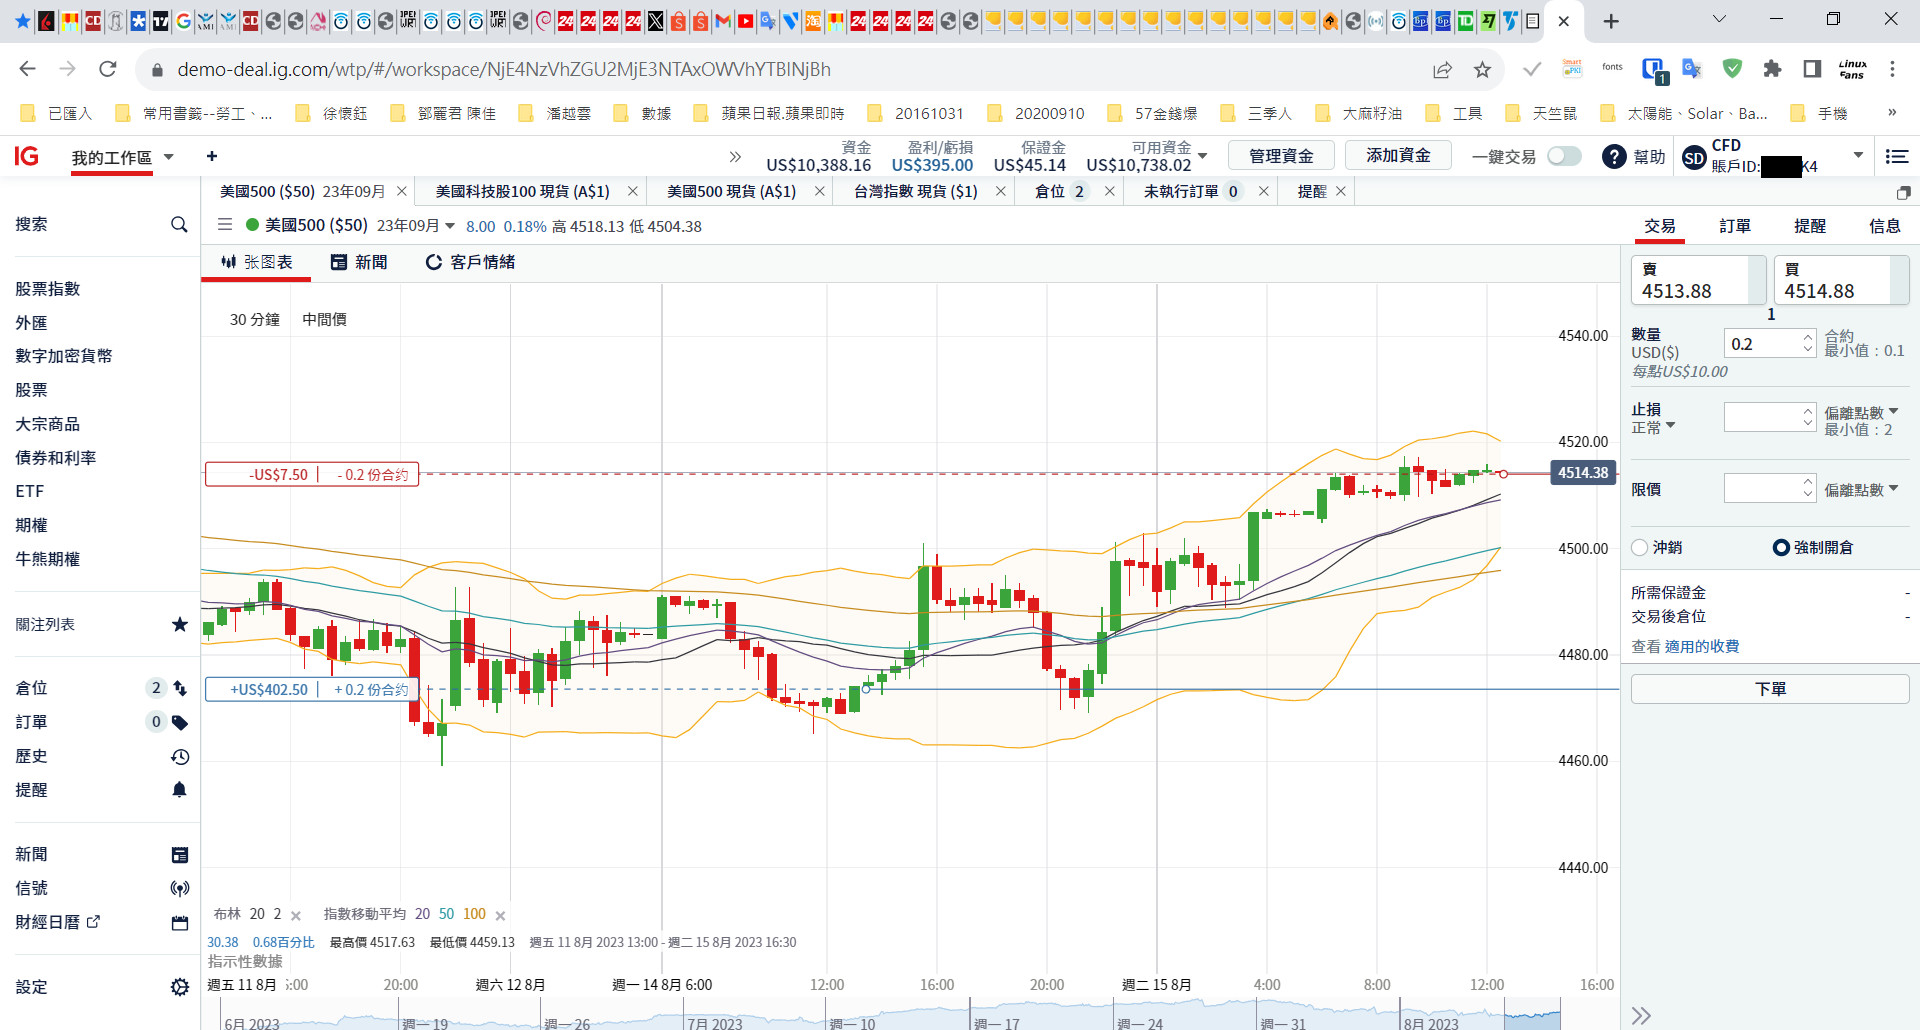Expand the available funds dropdown arrow
1920x1030 pixels.
[x=1203, y=156]
